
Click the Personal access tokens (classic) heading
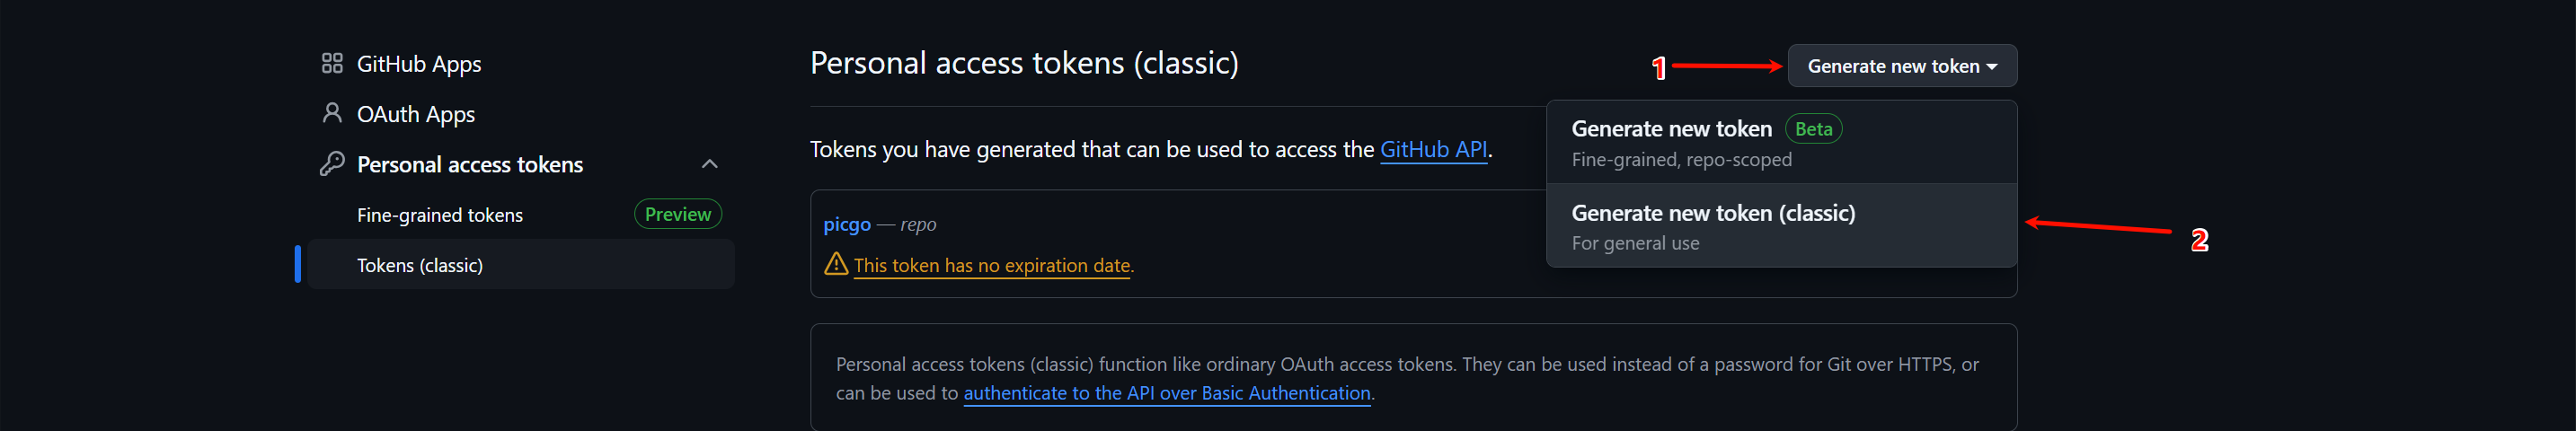1024,64
